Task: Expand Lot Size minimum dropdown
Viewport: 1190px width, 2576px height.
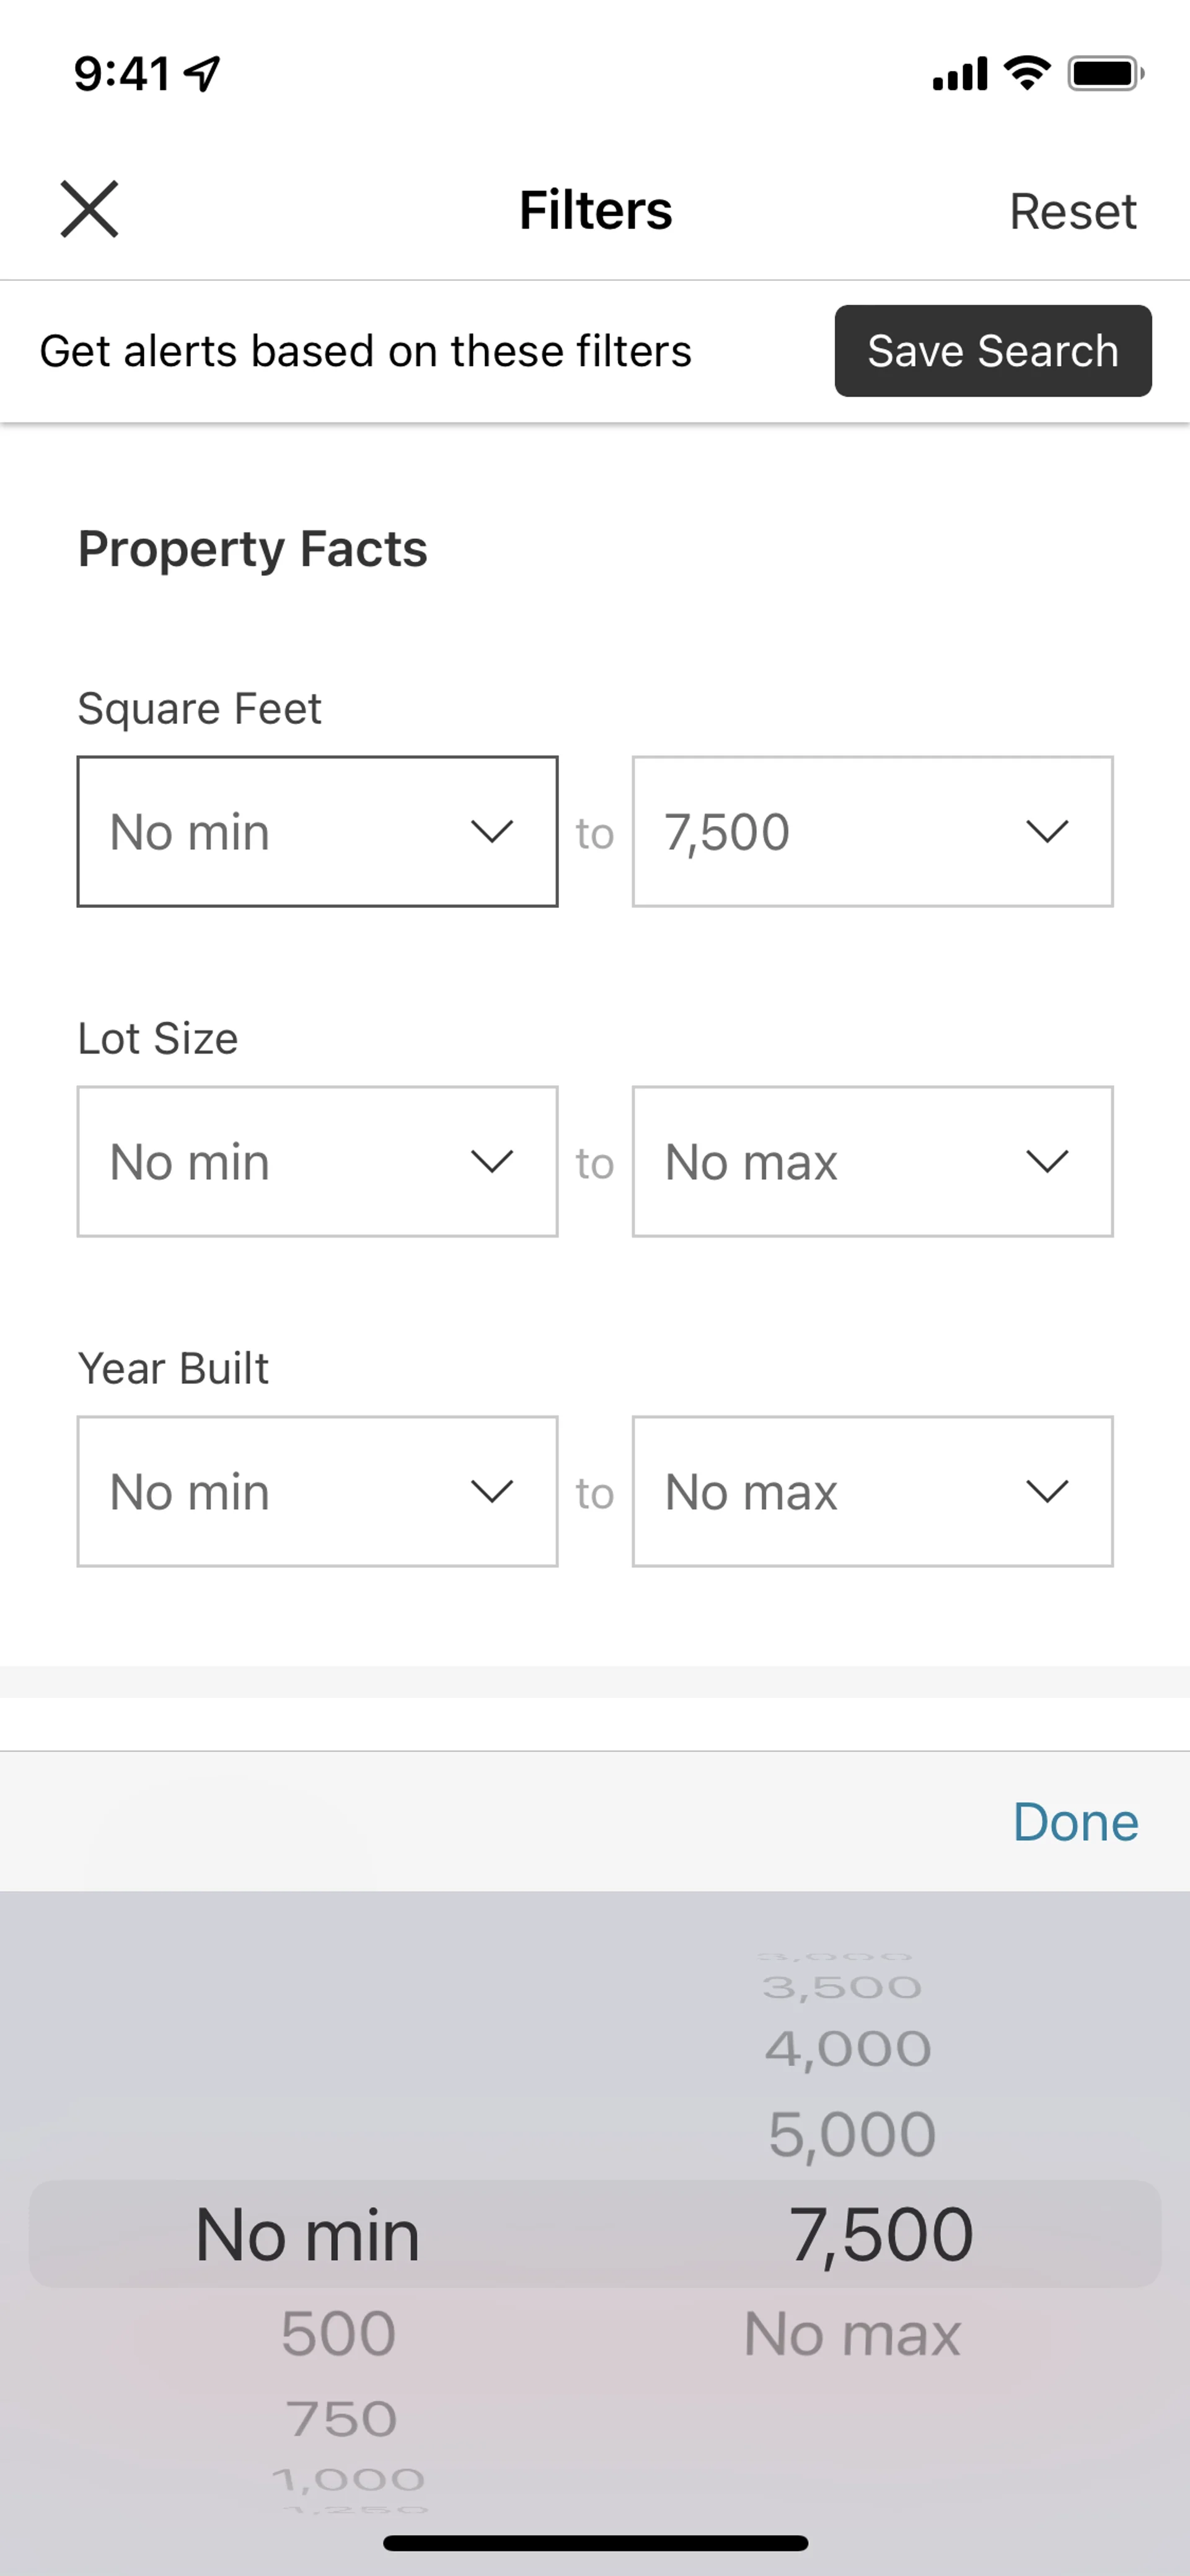Action: point(317,1162)
